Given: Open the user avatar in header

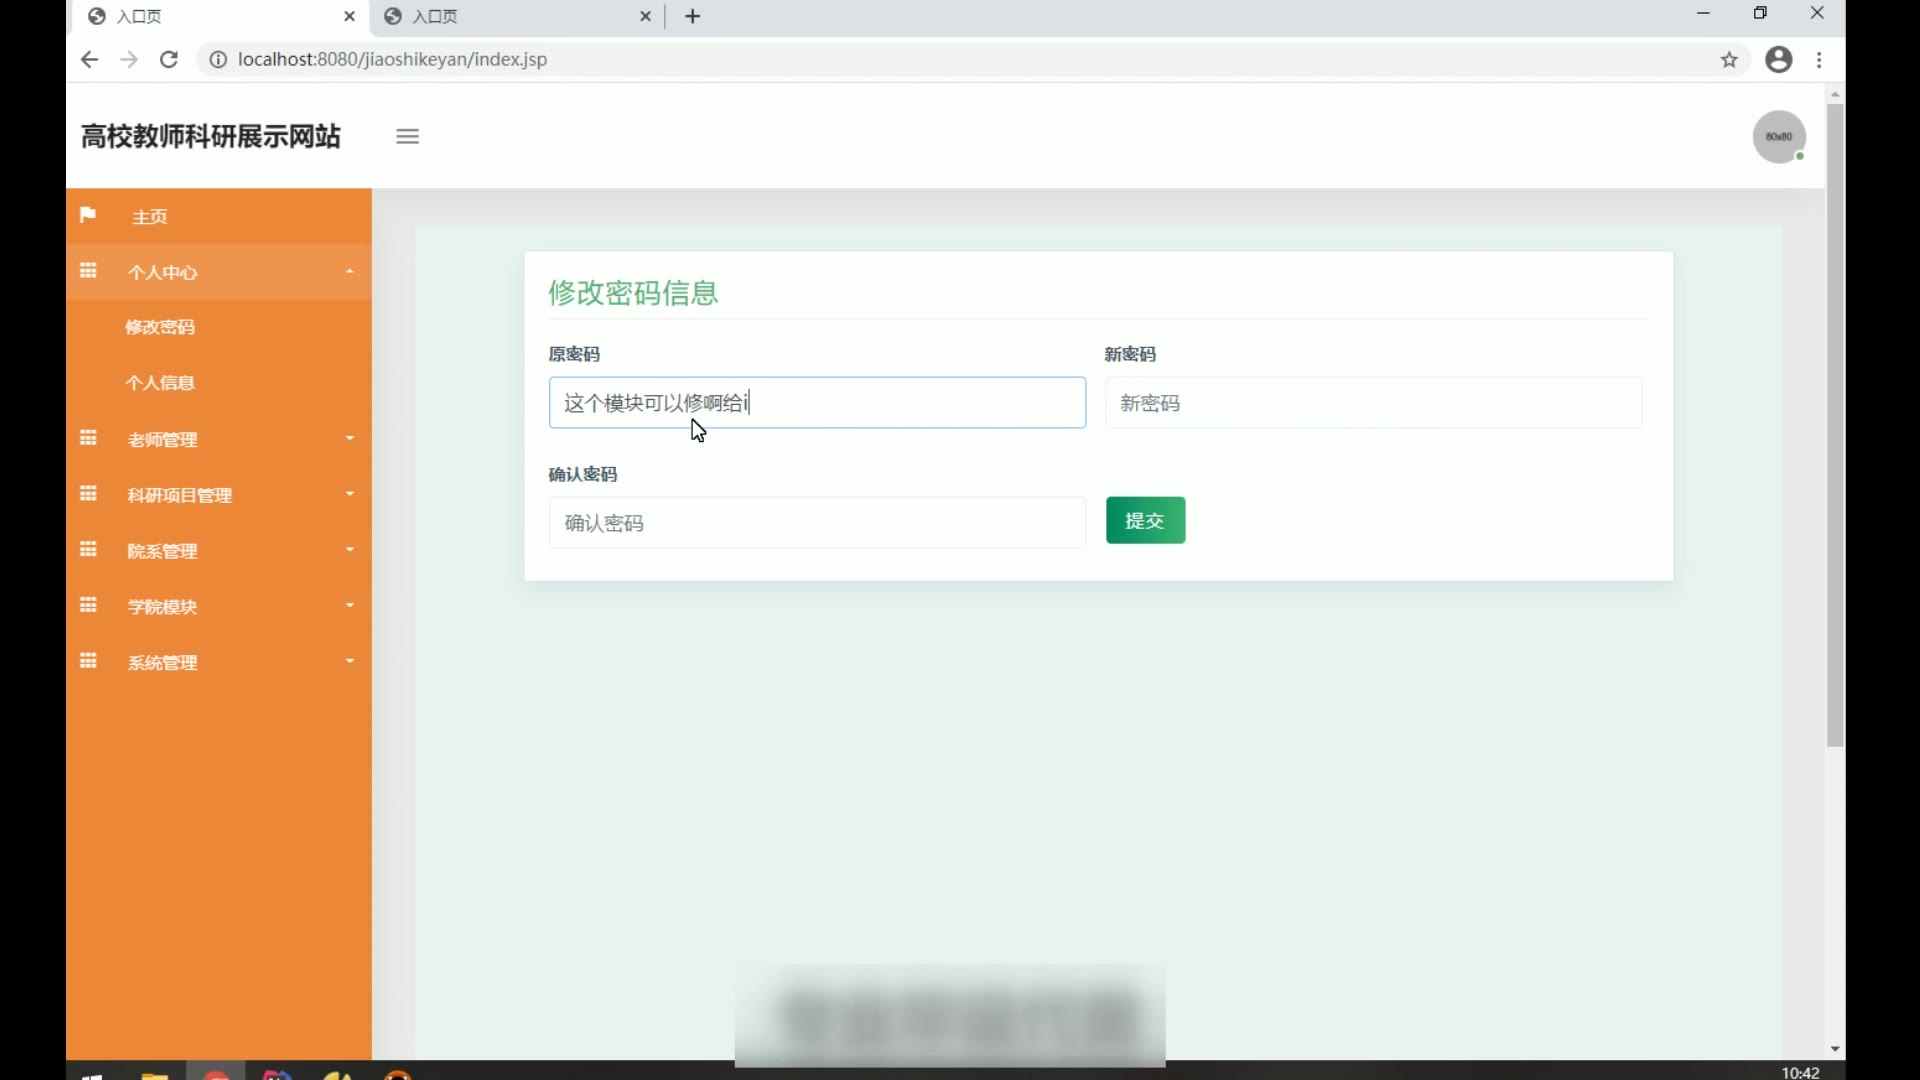Looking at the screenshot, I should coord(1779,137).
